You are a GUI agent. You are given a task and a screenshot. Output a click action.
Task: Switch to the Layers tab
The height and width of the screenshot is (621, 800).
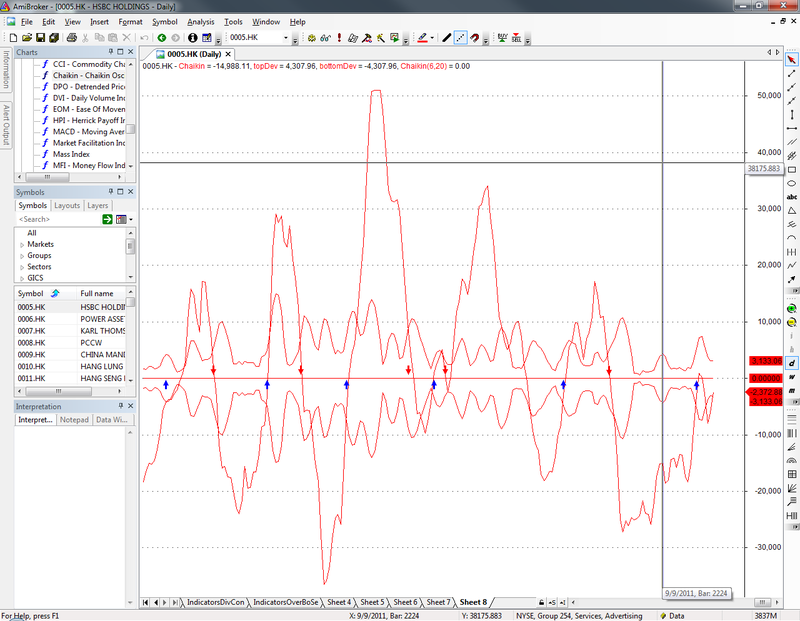pos(97,206)
